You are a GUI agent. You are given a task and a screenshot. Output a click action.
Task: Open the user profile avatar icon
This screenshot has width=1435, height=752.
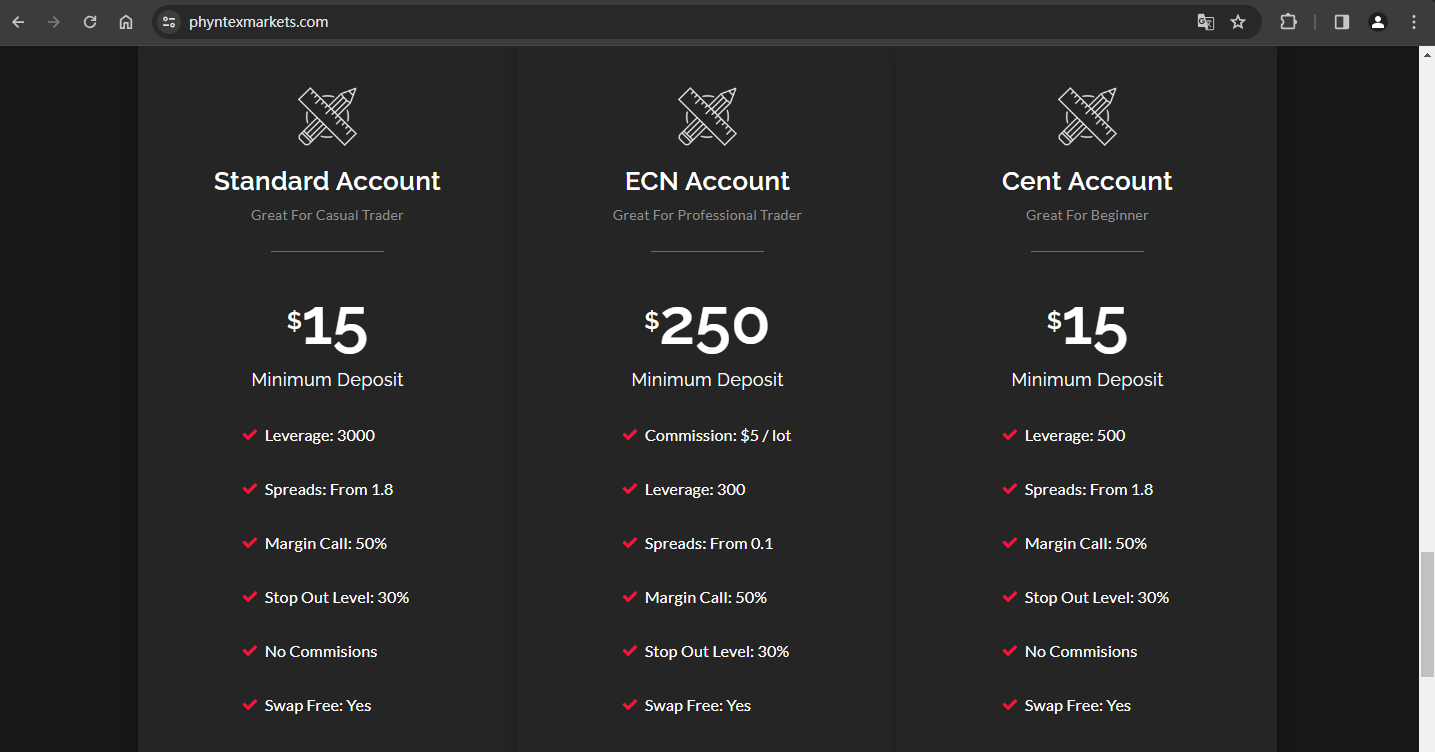click(1378, 22)
